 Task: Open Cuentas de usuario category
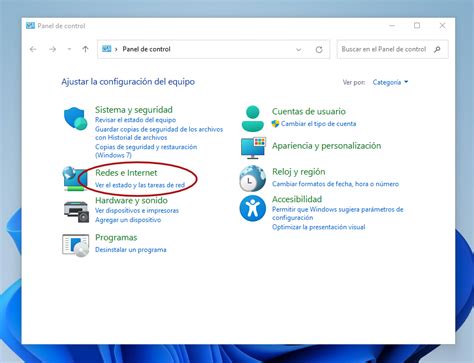(x=309, y=111)
